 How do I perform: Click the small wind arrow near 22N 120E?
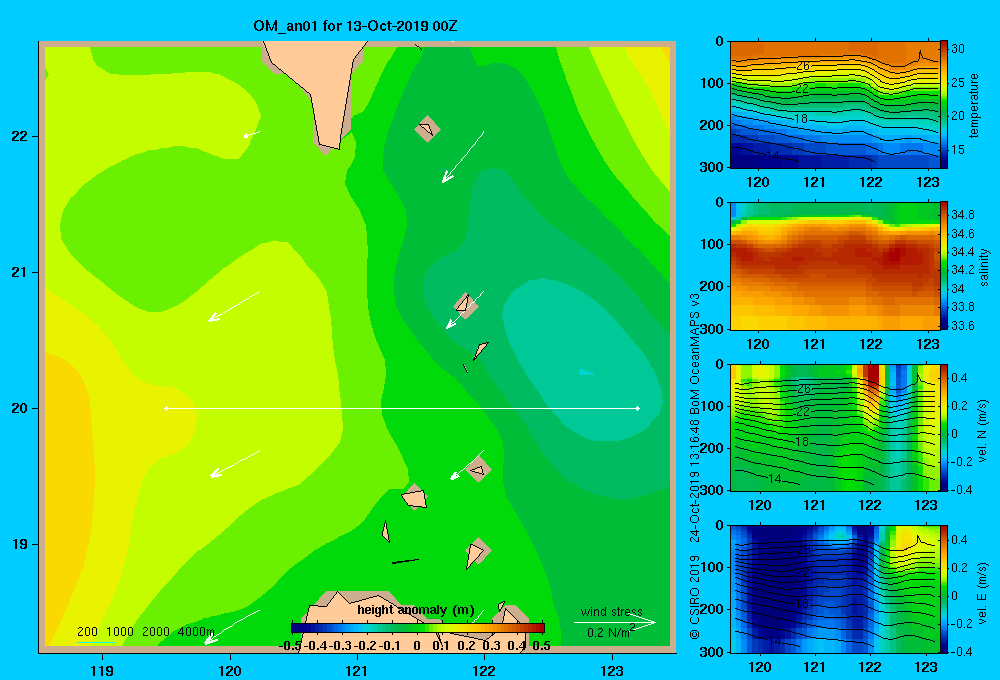[x=252, y=135]
